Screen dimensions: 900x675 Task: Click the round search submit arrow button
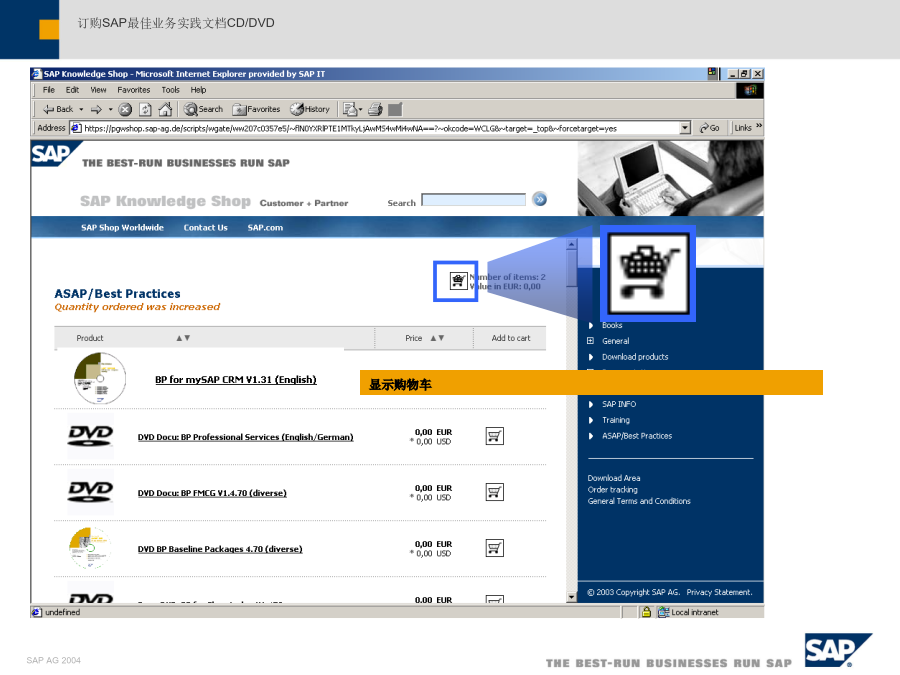tap(540, 199)
